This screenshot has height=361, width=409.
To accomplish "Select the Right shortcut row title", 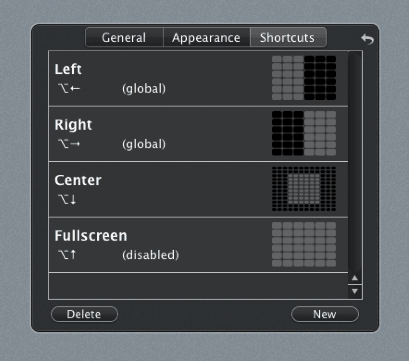I will pyautogui.click(x=73, y=125).
